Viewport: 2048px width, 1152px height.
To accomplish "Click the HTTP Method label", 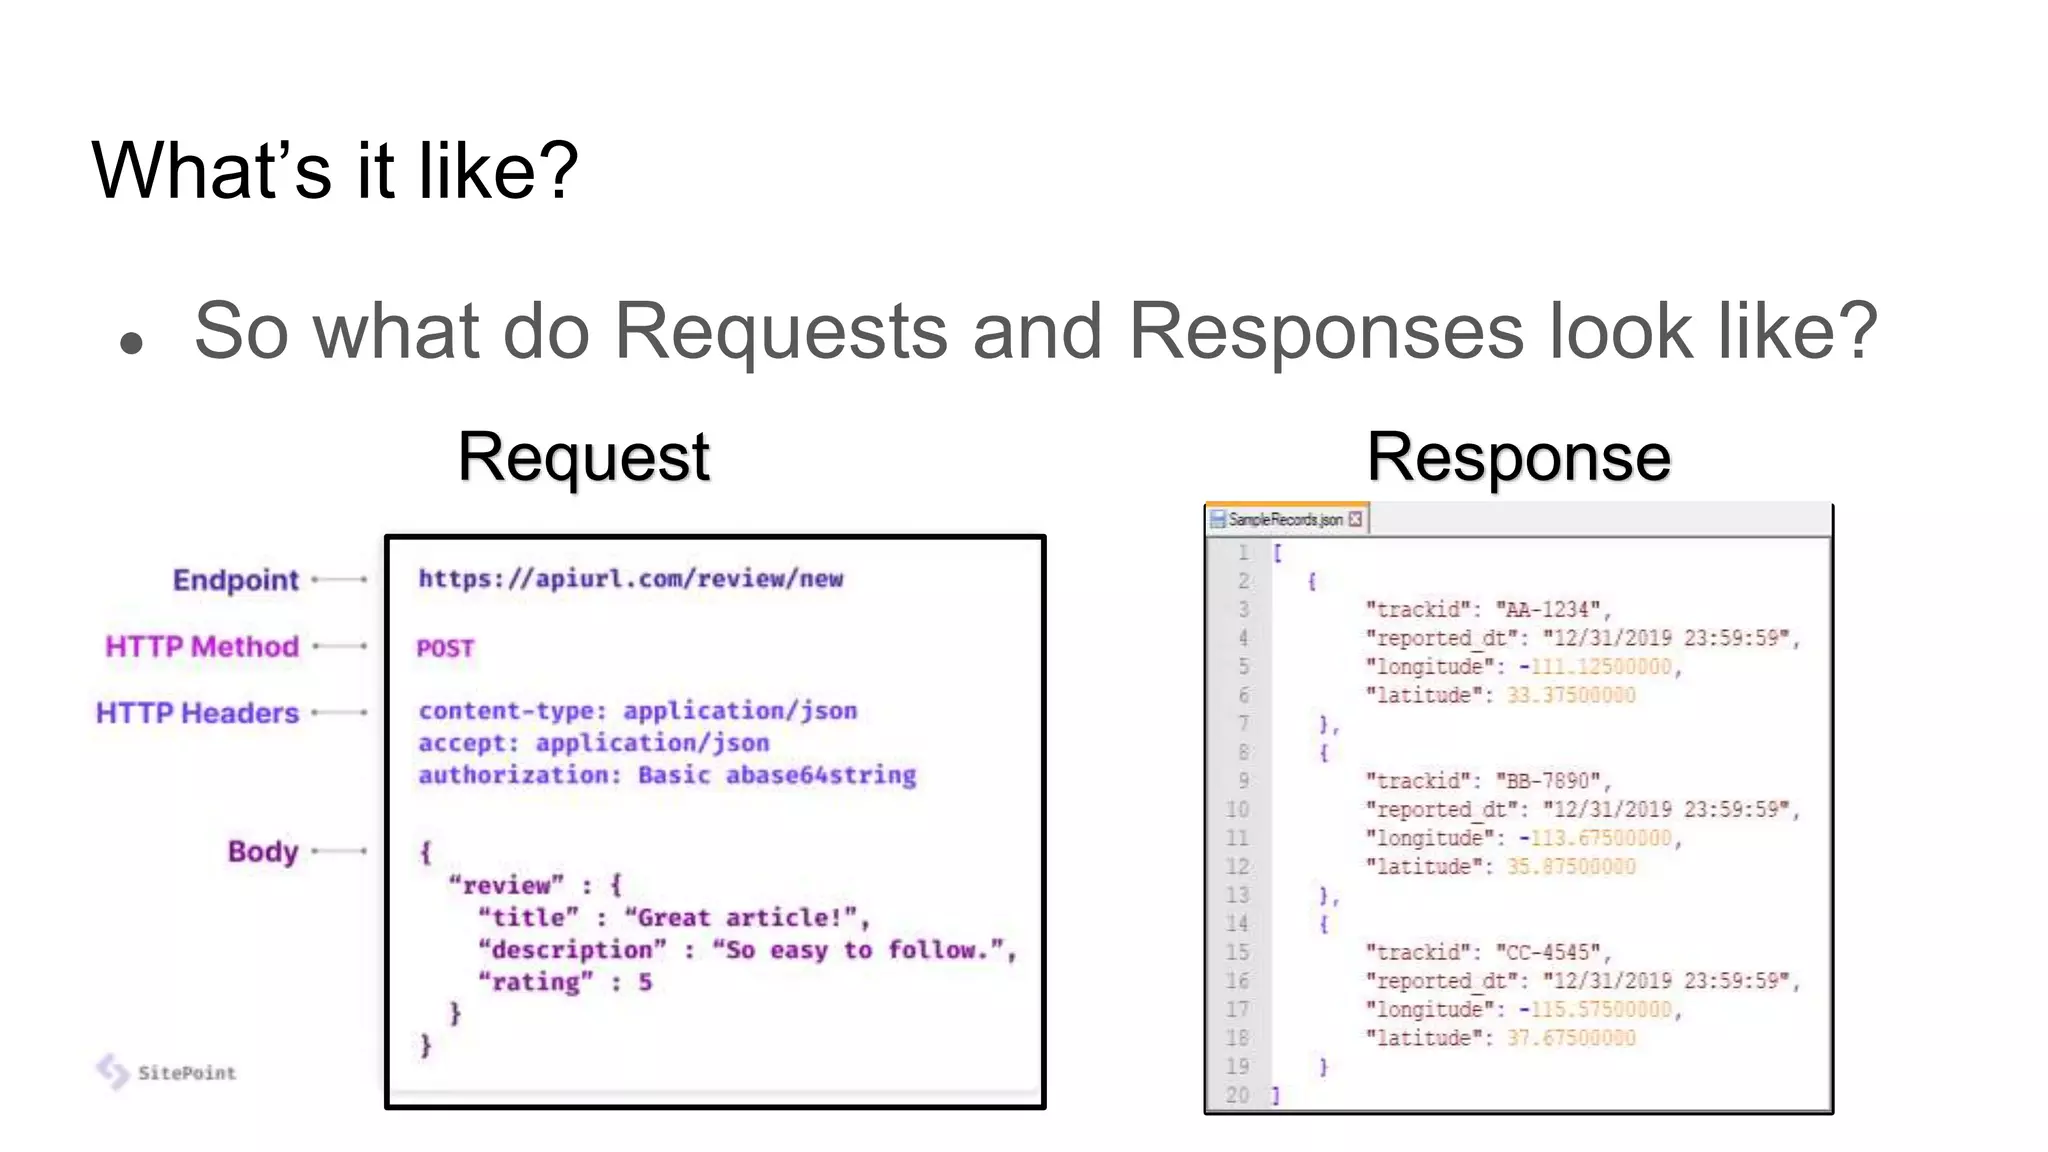I will [x=202, y=646].
